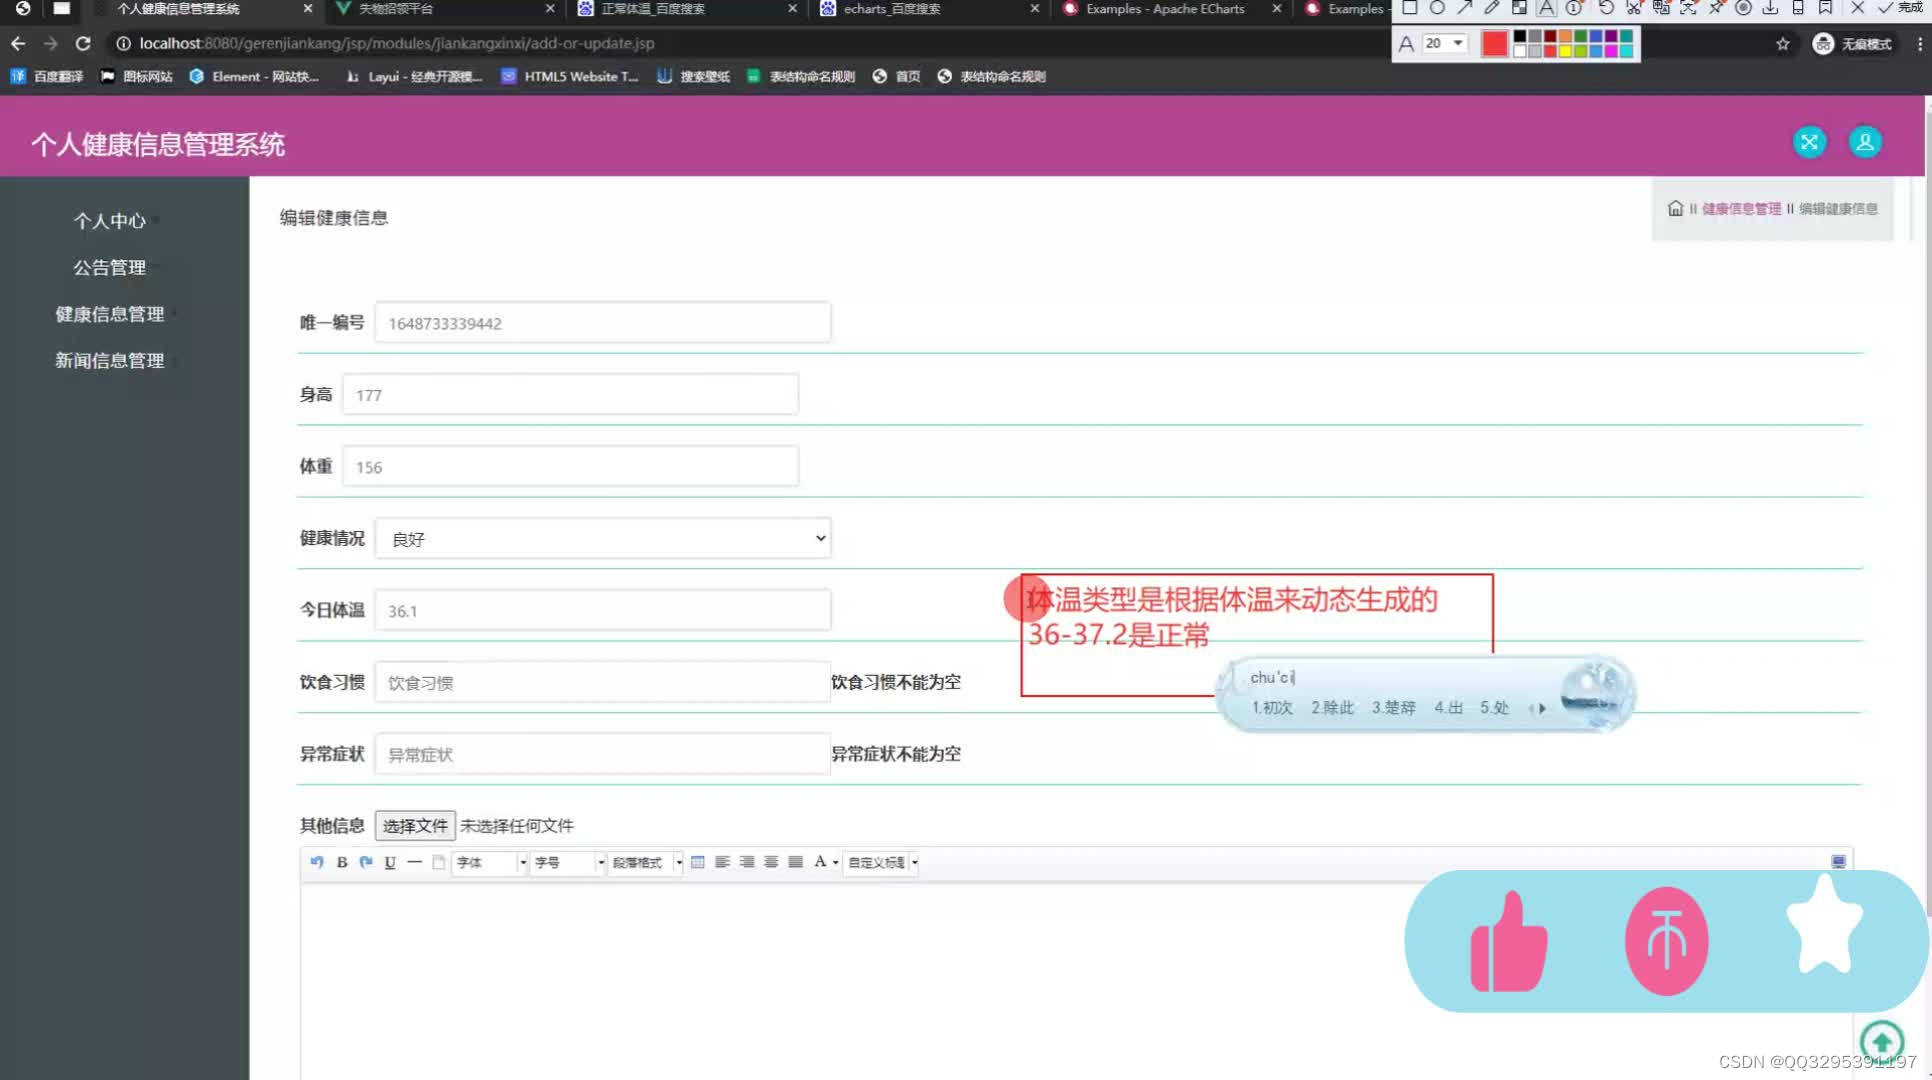
Task: Open the 自定义标题 dropdown
Action: (882, 862)
